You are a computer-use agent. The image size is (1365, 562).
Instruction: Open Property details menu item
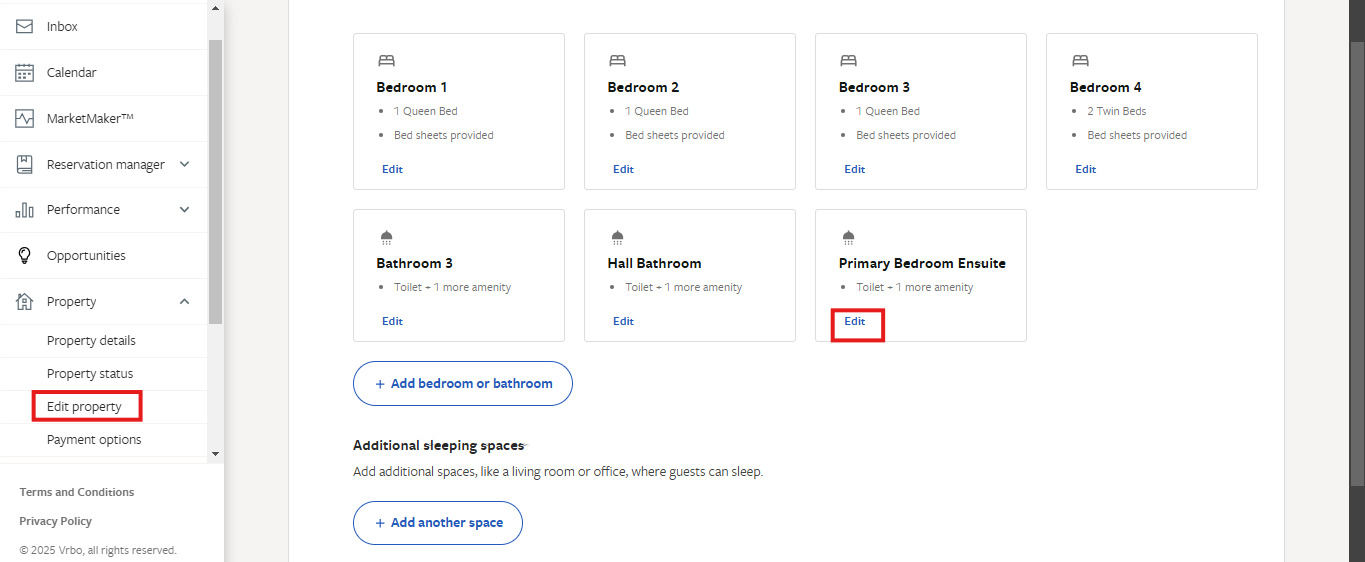[91, 341]
